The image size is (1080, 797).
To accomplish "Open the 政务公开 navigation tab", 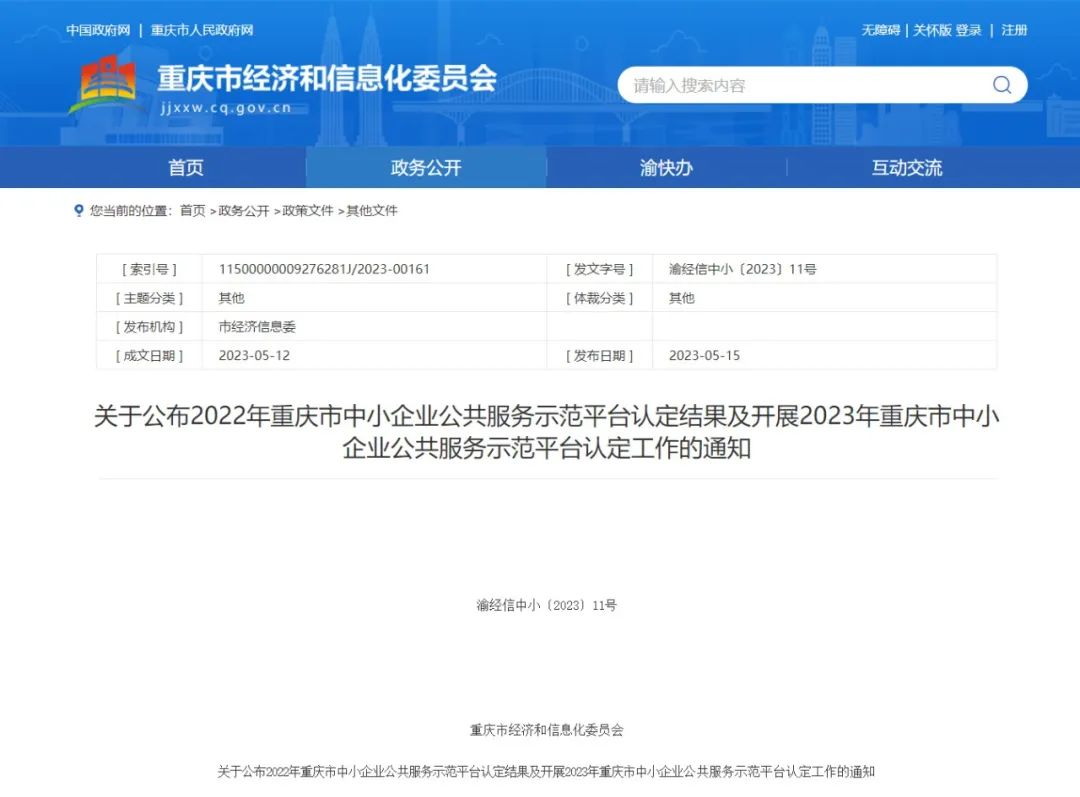I will pyautogui.click(x=424, y=167).
